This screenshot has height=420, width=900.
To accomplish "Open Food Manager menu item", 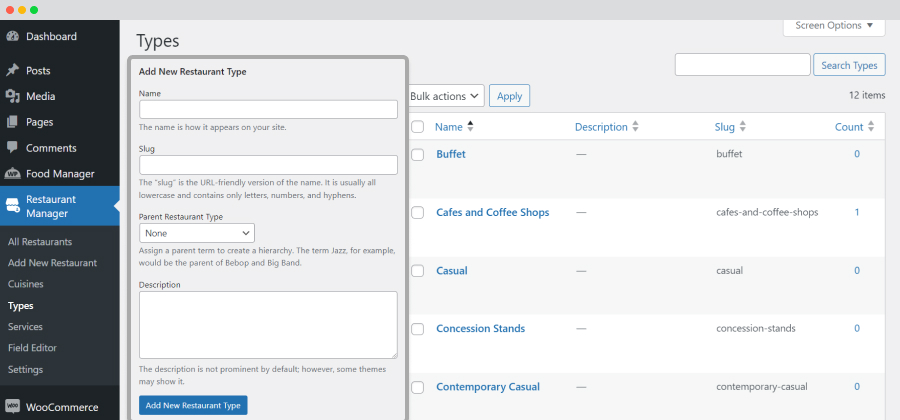I will click(x=60, y=173).
